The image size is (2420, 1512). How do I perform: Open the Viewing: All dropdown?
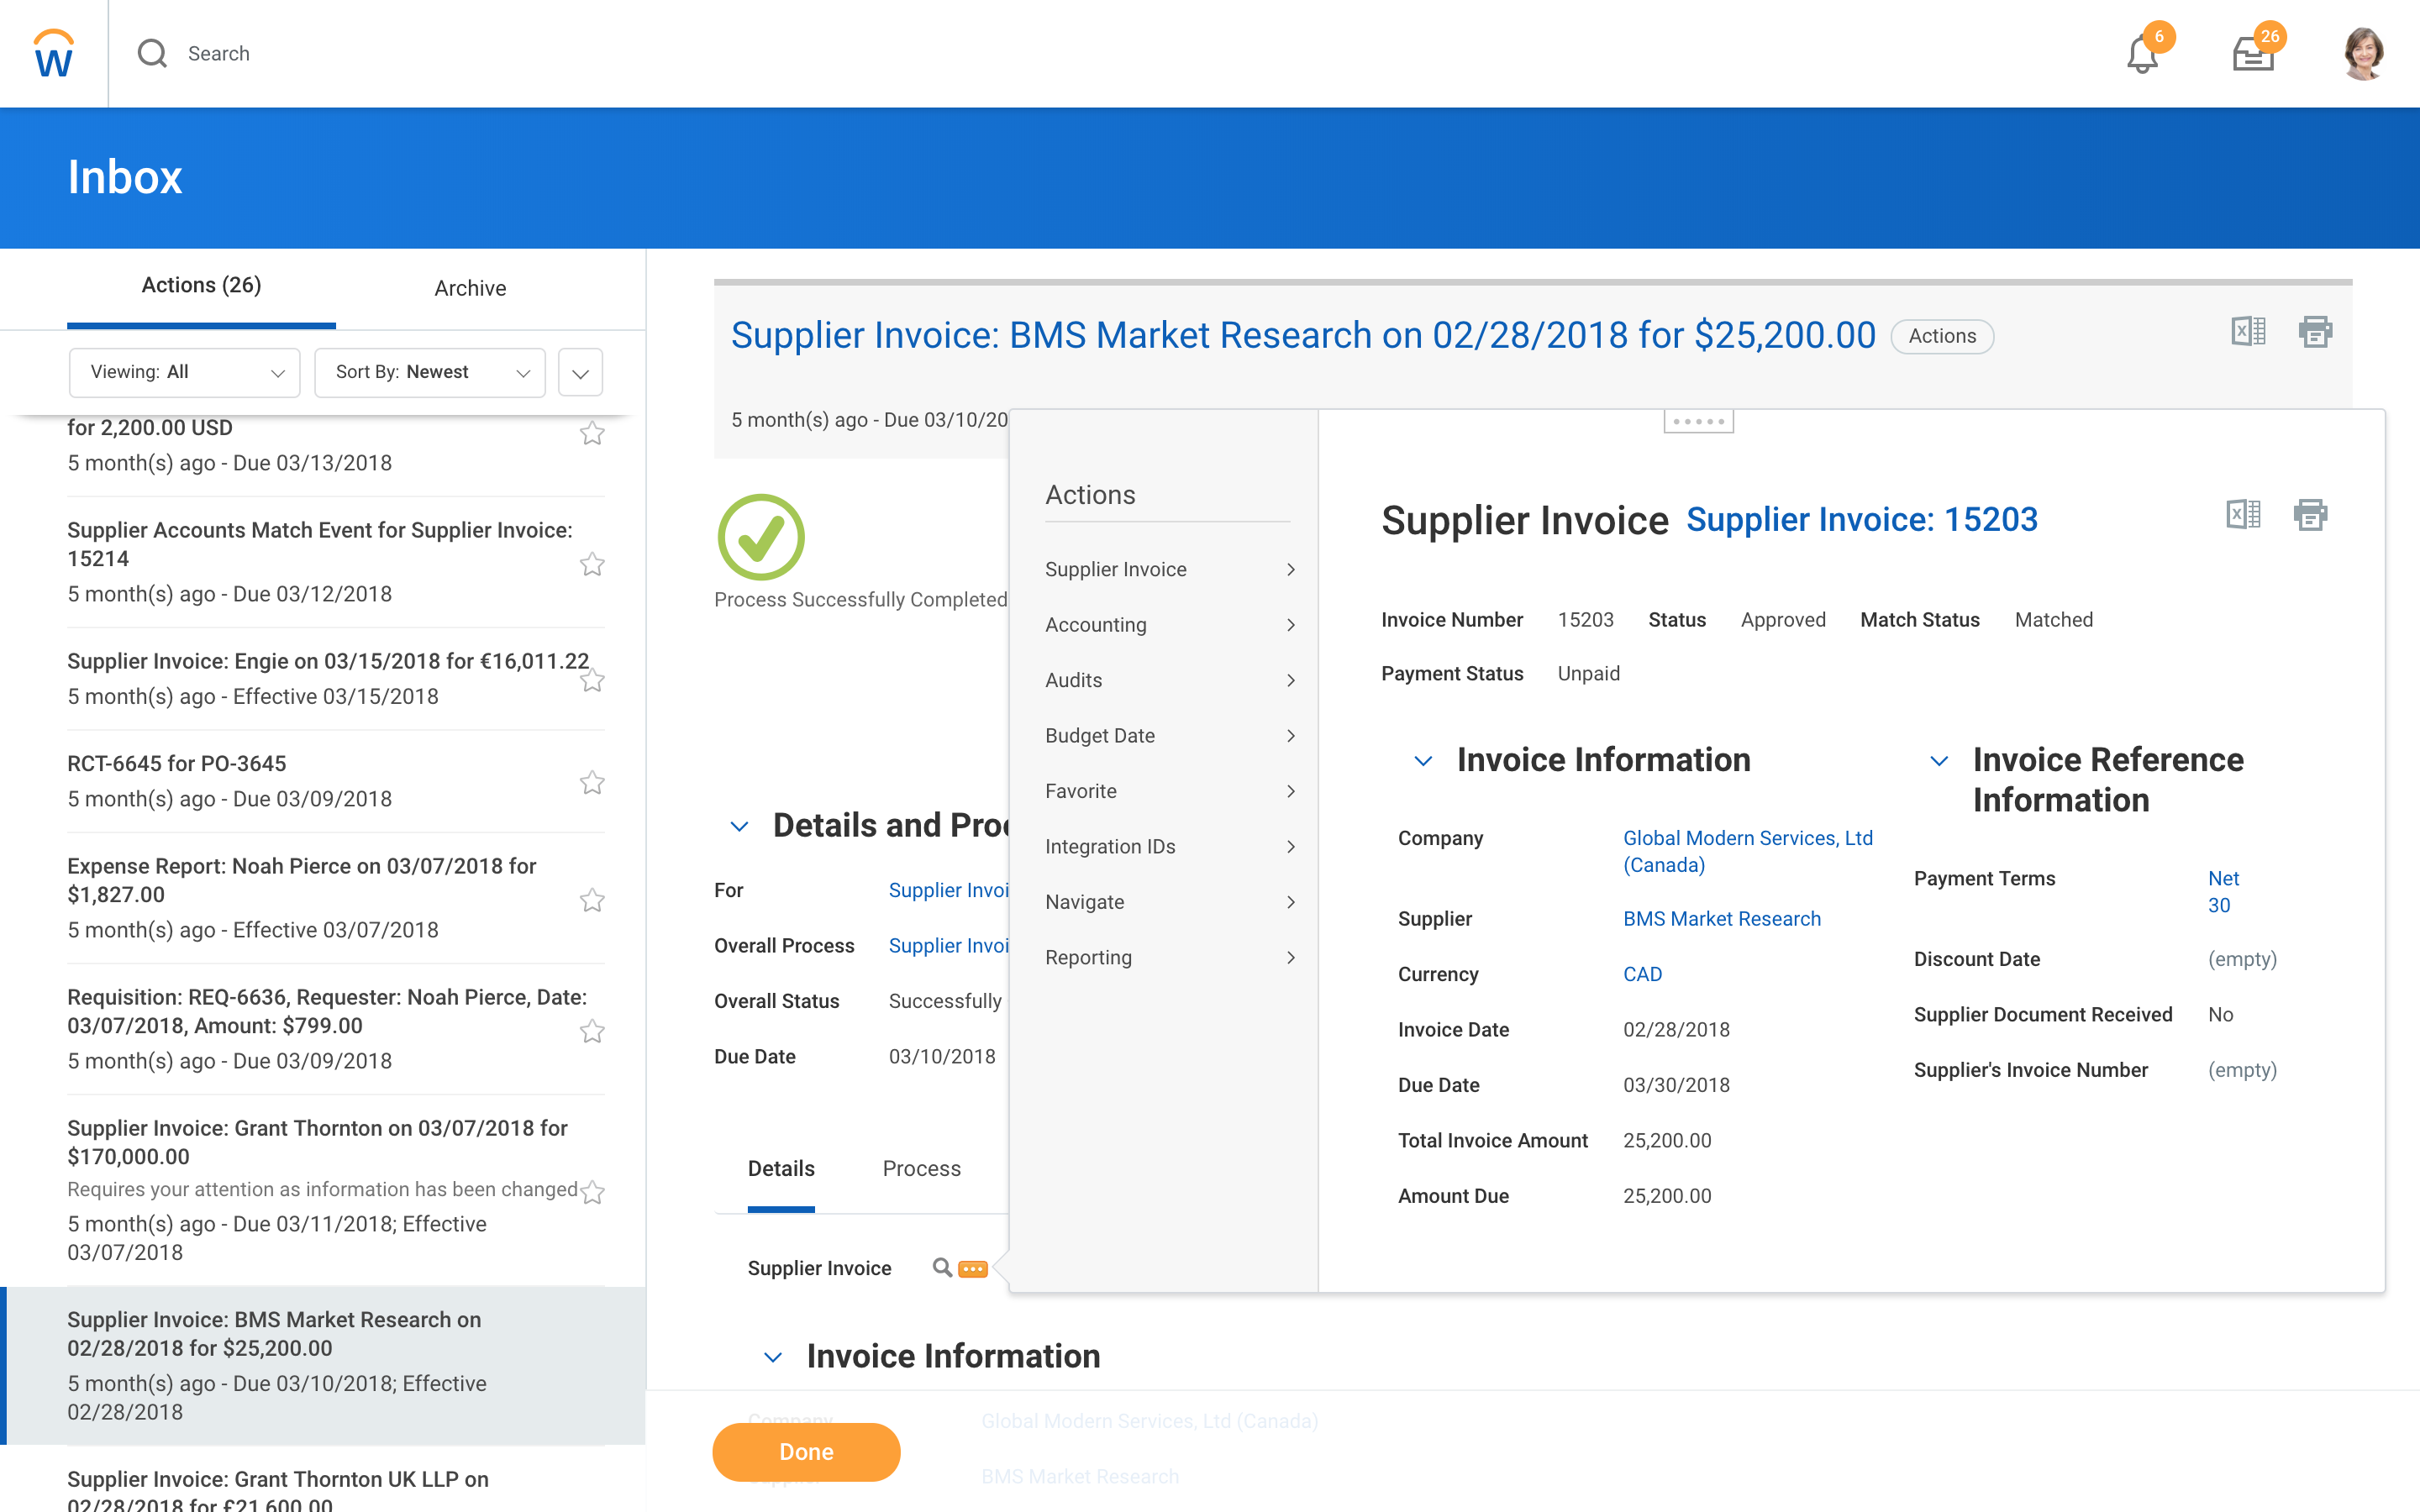click(184, 372)
